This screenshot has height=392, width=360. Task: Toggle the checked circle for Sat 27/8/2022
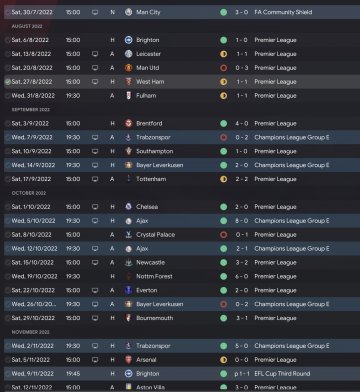tap(7, 82)
